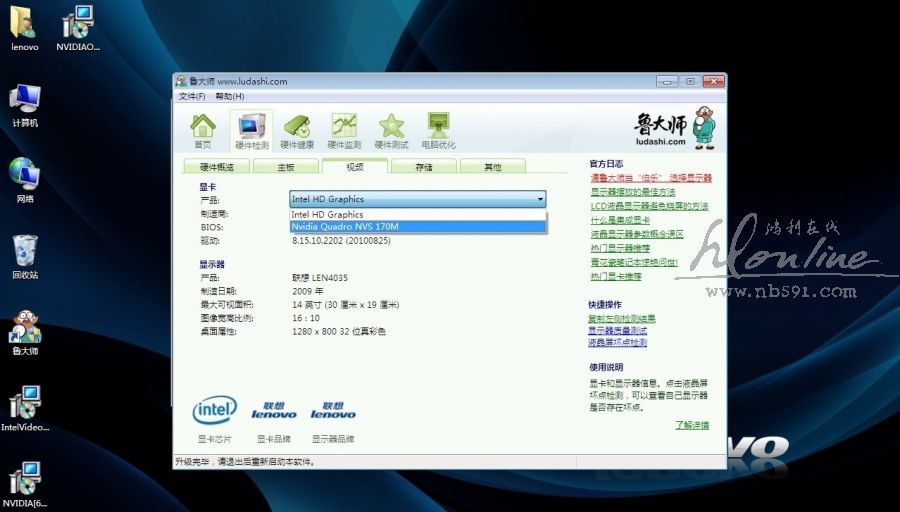The width and height of the screenshot is (900, 512).
Task: Click the 1280 x 800 32 位真彩色 value
Action: click(x=339, y=331)
